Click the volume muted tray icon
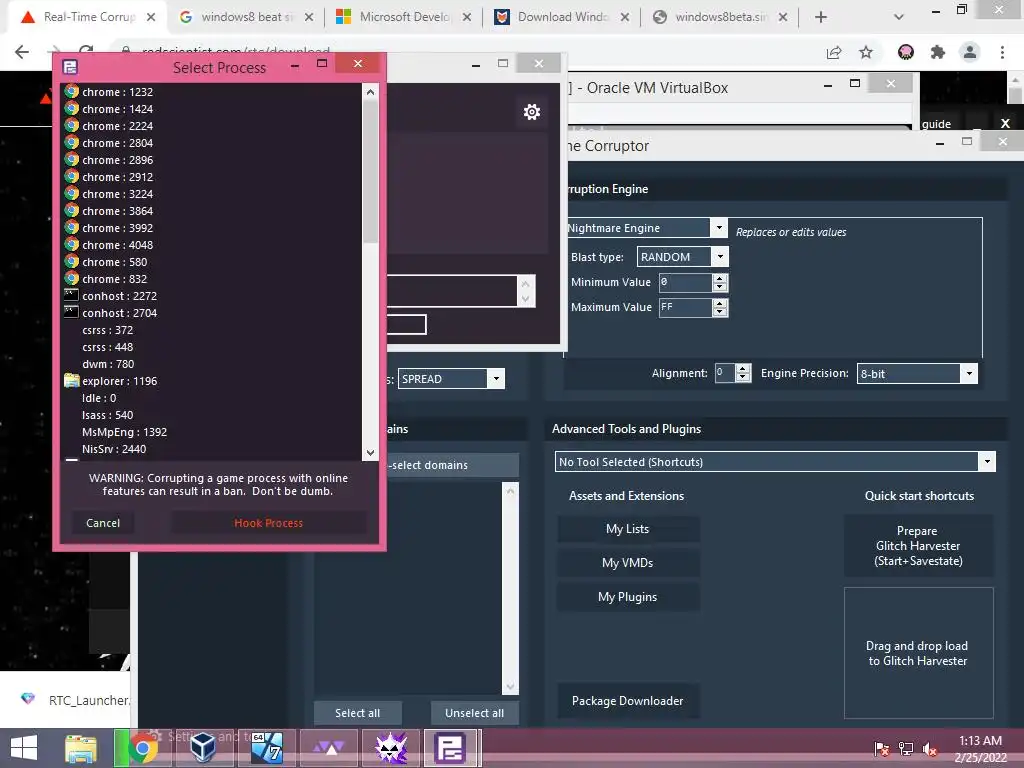The image size is (1024, 768). (x=930, y=749)
